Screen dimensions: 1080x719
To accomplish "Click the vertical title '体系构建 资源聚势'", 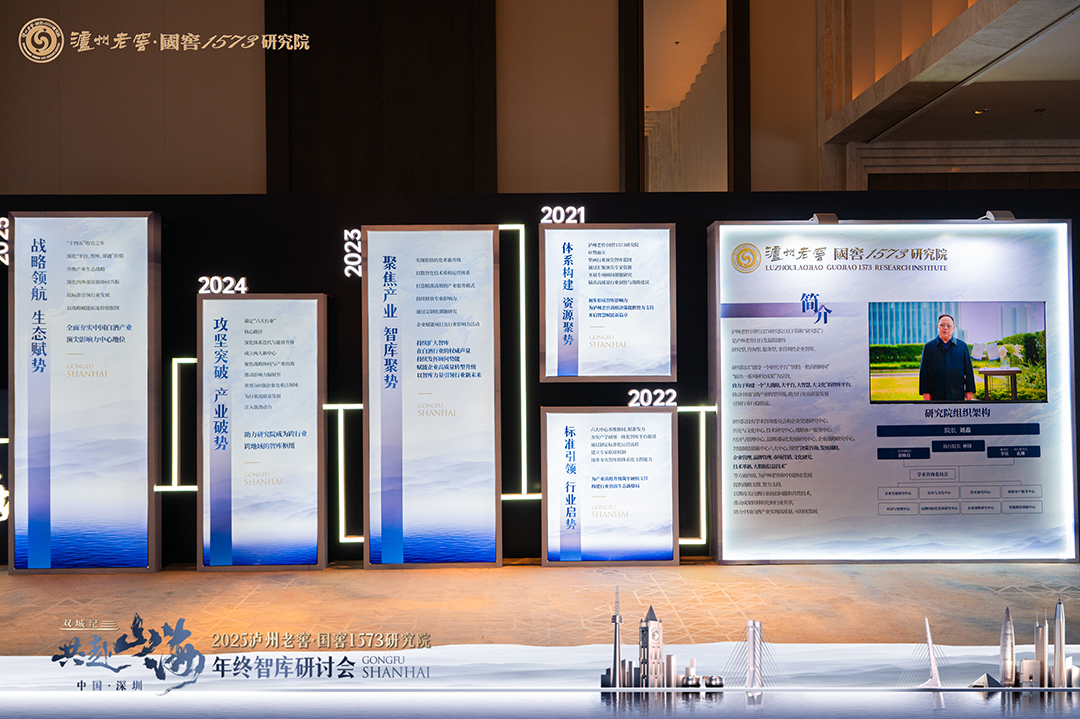I will click(568, 293).
